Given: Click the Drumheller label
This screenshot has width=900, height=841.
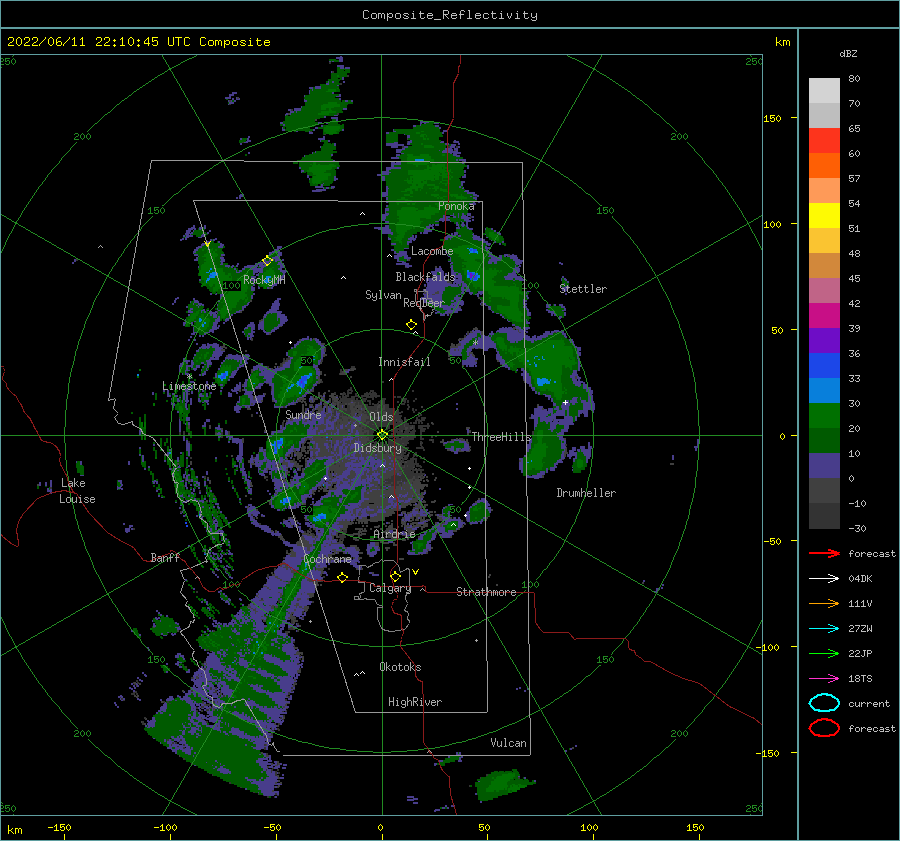Looking at the screenshot, I should tap(586, 493).
